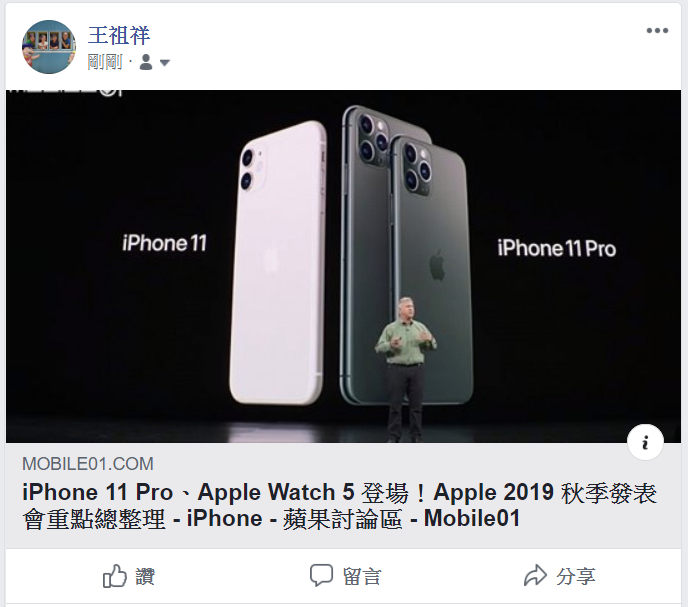This screenshot has height=607, width=688.
Task: Visit the 王祖祥 profile name link
Action: [119, 35]
